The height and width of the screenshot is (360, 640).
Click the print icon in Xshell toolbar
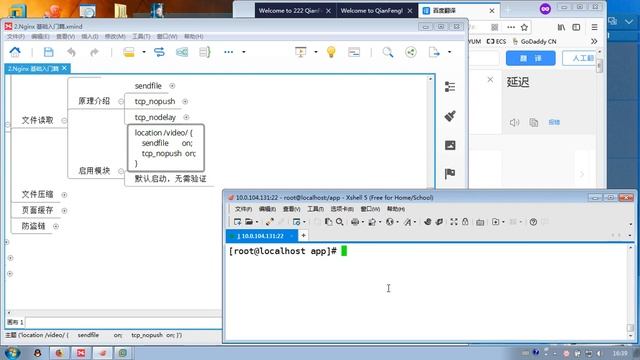355,222
